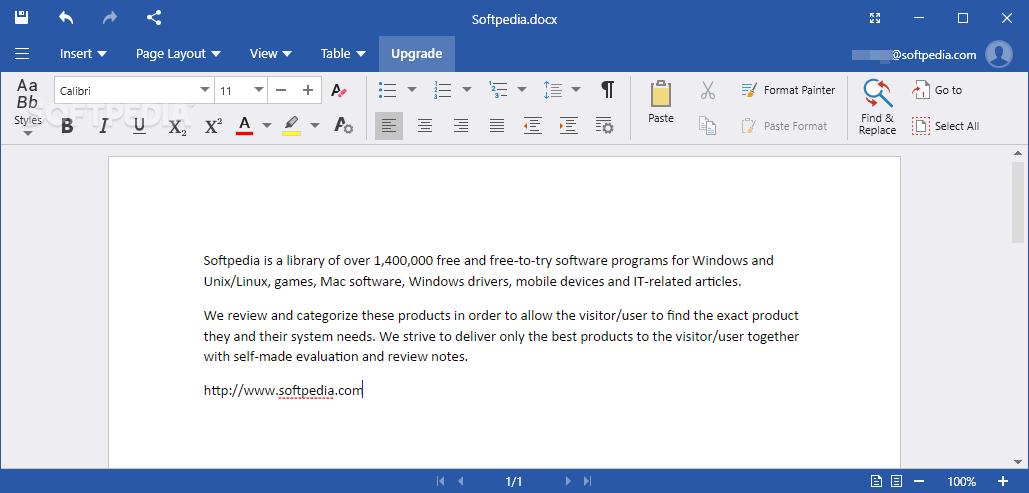Decrease font size with minus button
Image resolution: width=1029 pixels, height=493 pixels.
281,91
